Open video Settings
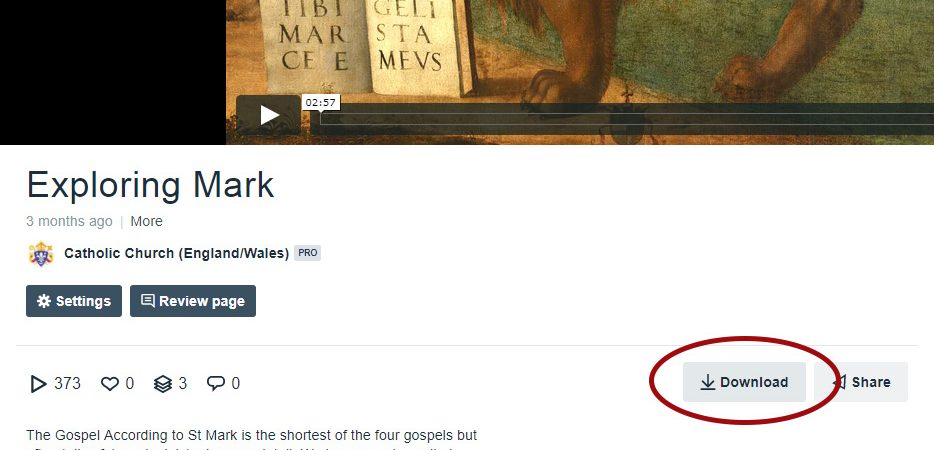Viewport: 934px width, 450px height. 74,301
